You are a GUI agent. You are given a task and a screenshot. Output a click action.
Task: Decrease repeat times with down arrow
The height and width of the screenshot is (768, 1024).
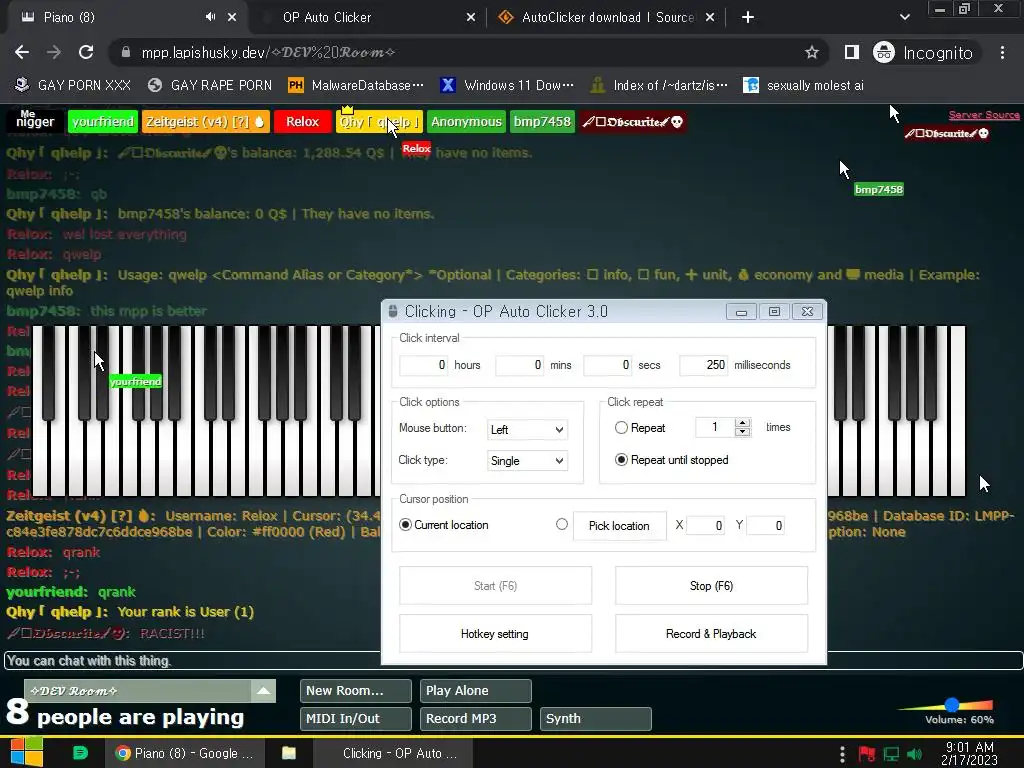tap(743, 432)
